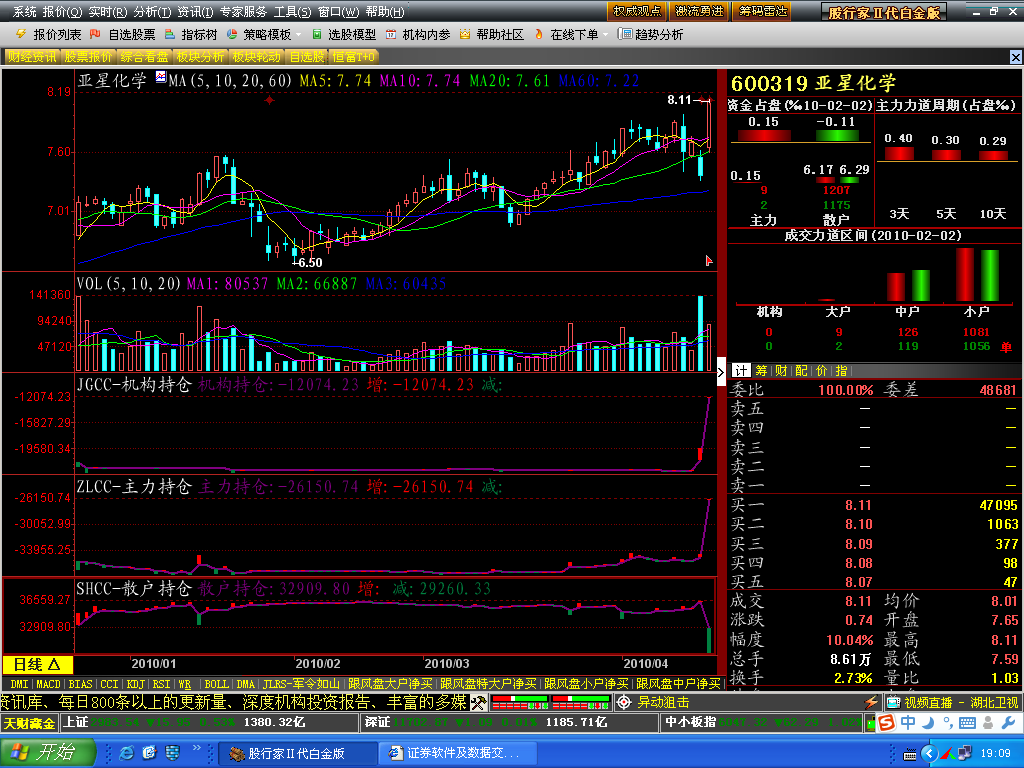
Task: Click the 筹码雷达 button
Action: (763, 11)
